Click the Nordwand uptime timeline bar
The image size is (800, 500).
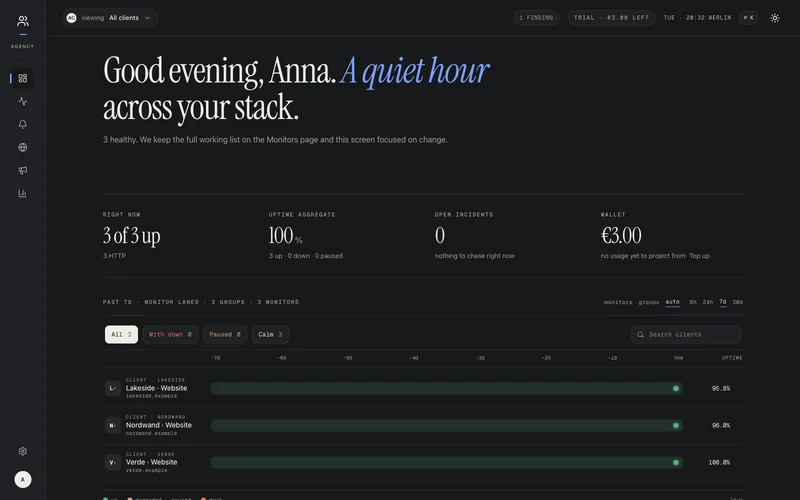click(446, 425)
